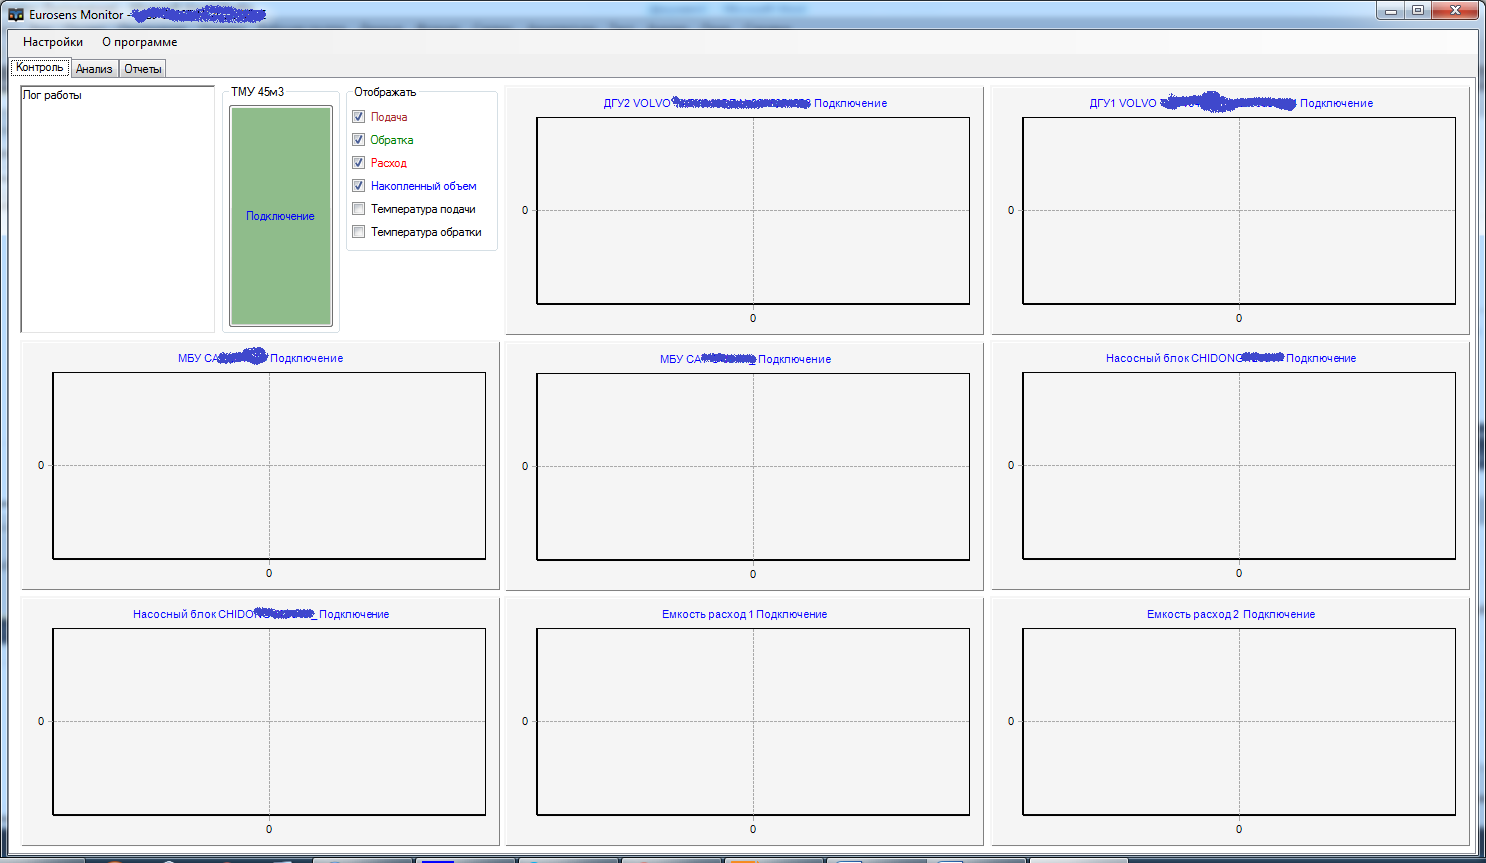The width and height of the screenshot is (1486, 863).
Task: Uncheck the Накопленный объем option
Action: [358, 185]
